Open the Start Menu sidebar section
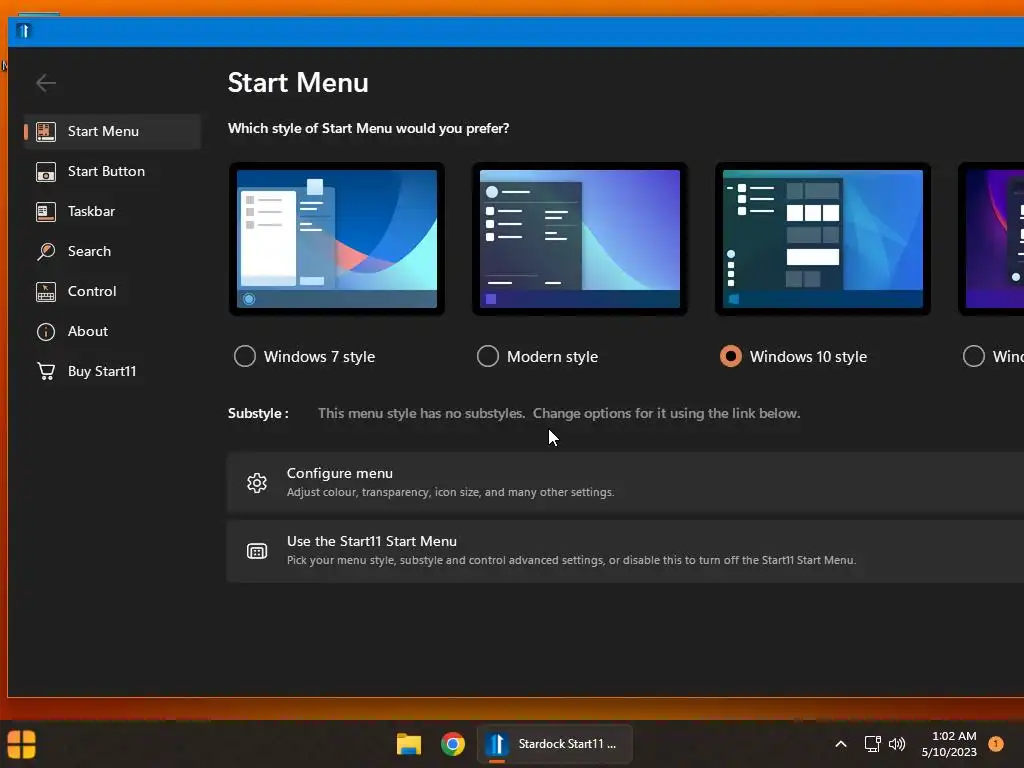1024x768 pixels. 112,131
